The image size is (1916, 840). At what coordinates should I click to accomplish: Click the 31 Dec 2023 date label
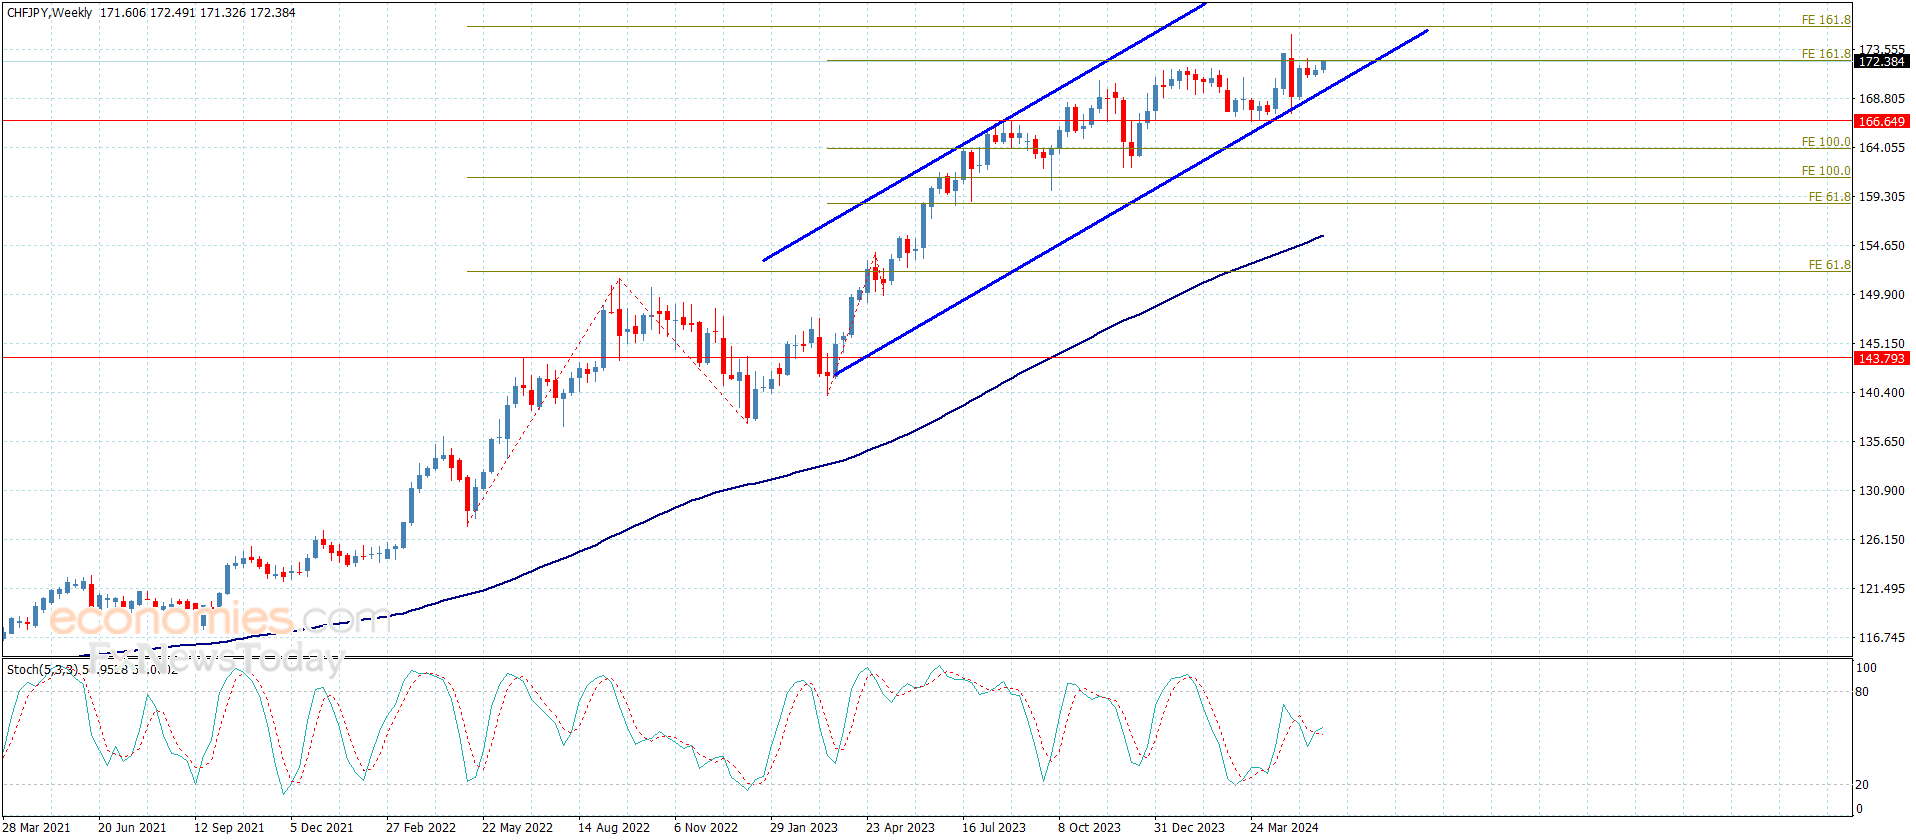tap(1189, 828)
